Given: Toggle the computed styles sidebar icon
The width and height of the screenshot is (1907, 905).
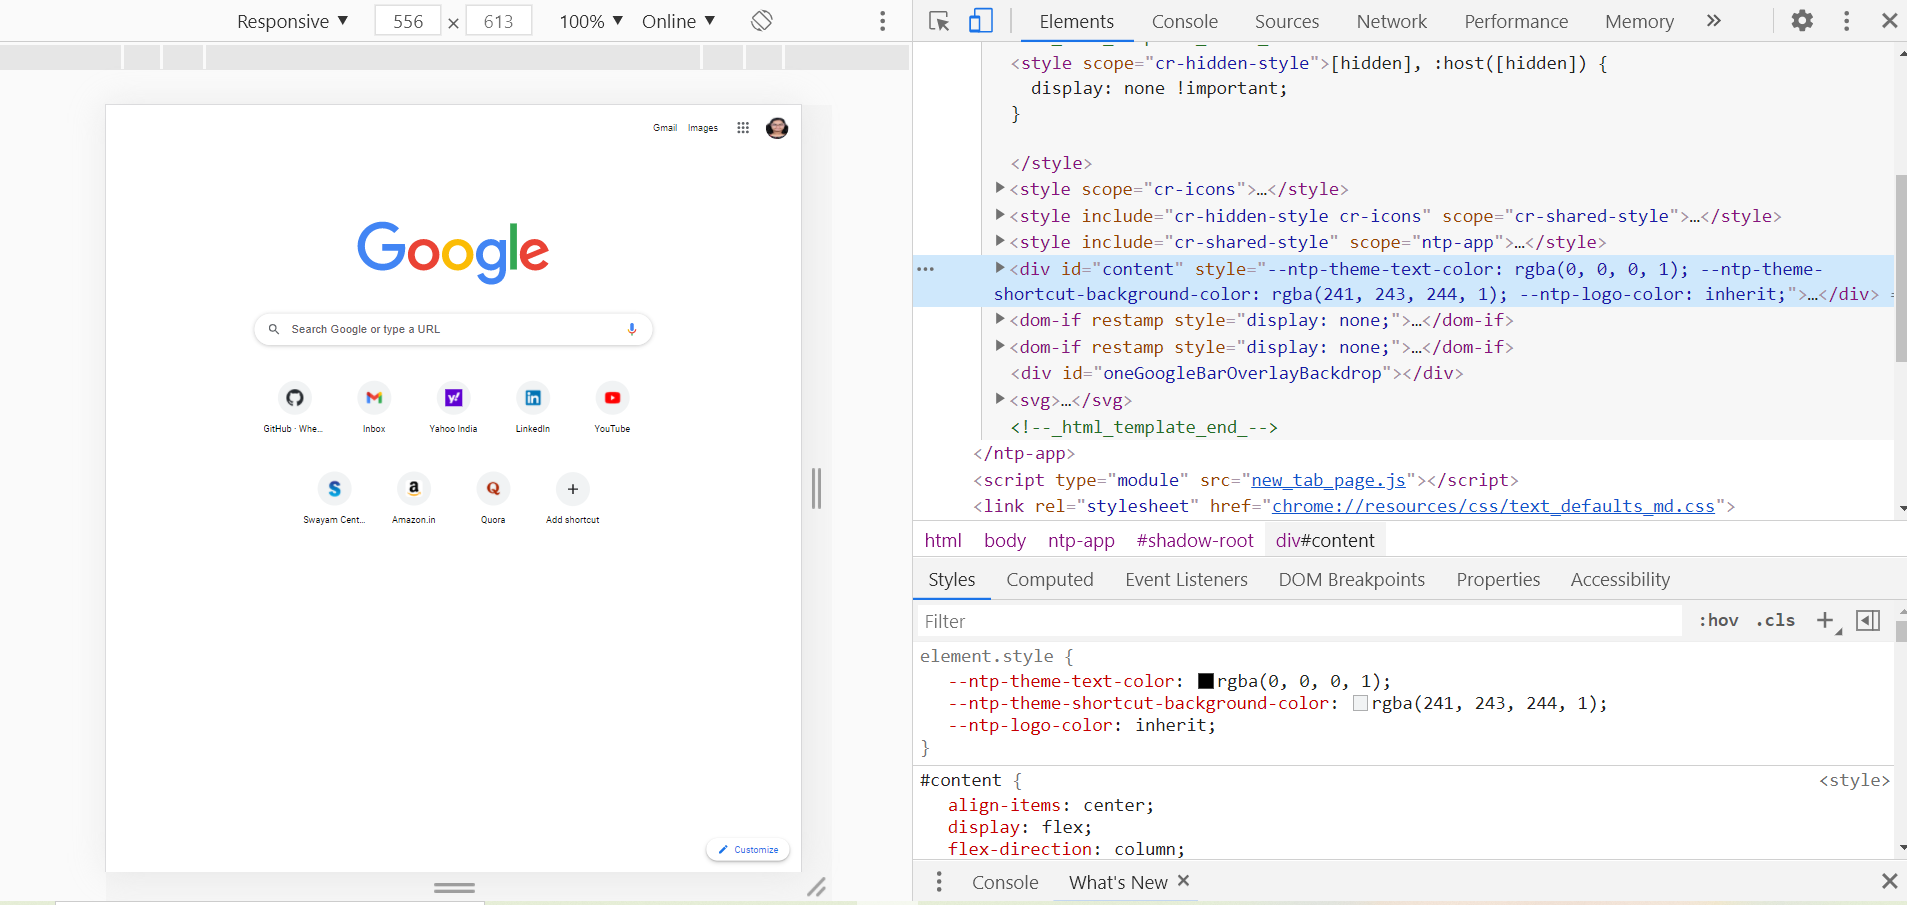Looking at the screenshot, I should [1867, 621].
